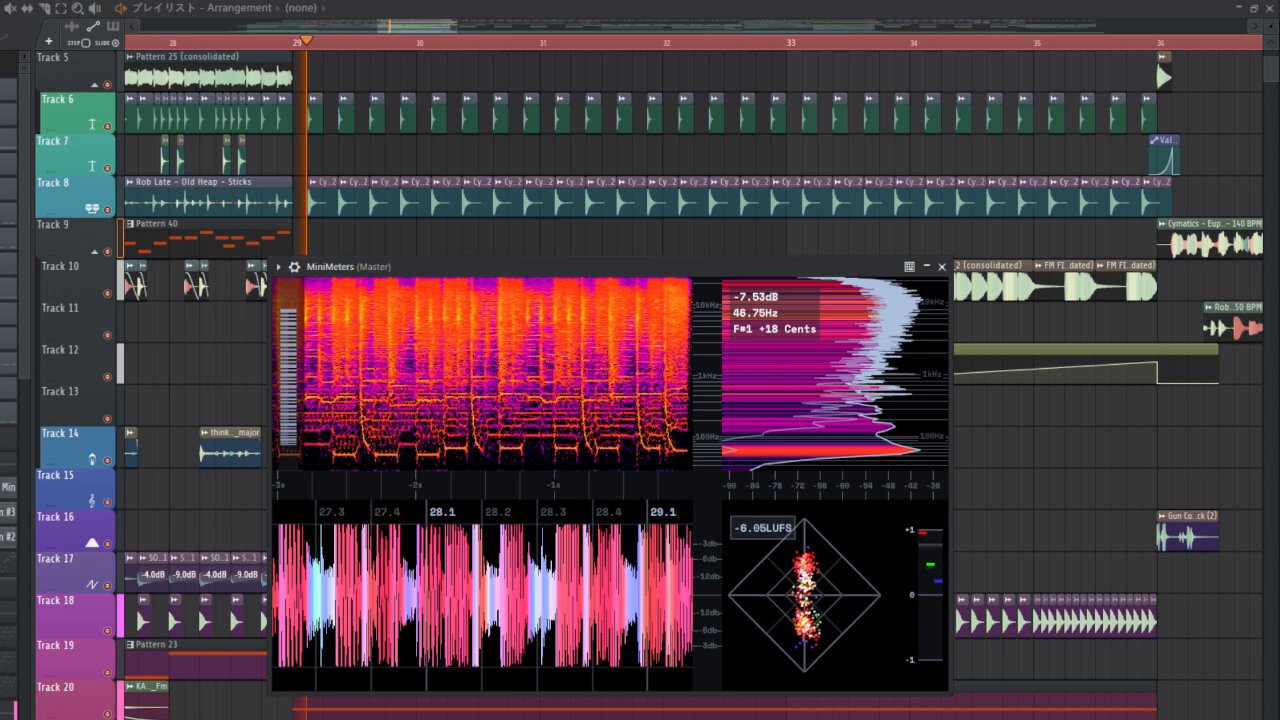Toggle the STEP editing switch
The image size is (1280, 720).
(86, 43)
